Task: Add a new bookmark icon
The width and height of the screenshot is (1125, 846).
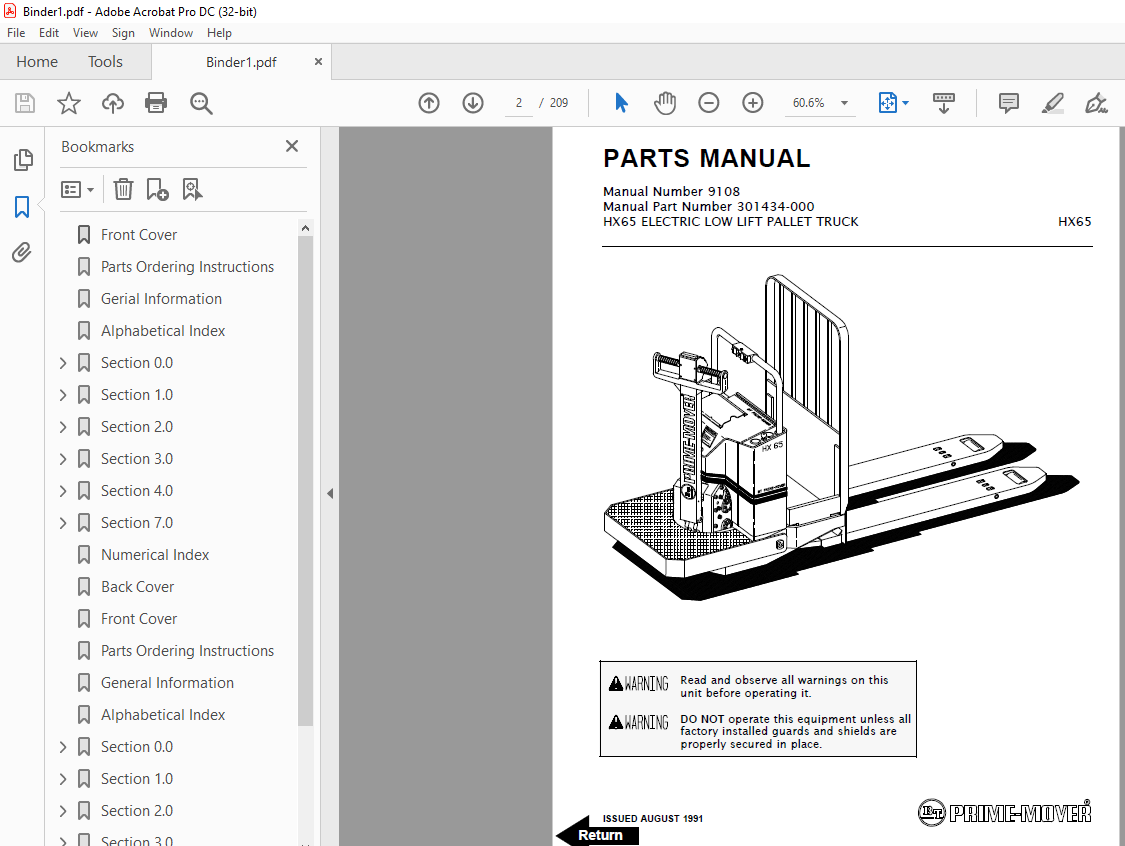Action: (157, 189)
